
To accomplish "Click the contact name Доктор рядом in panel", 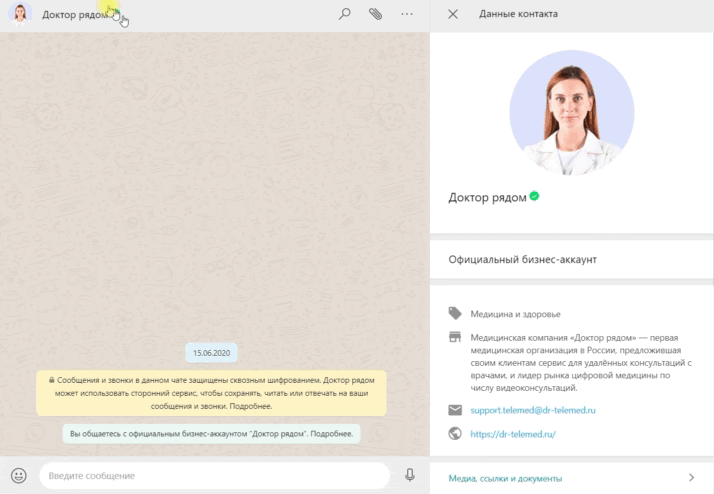I will [487, 197].
